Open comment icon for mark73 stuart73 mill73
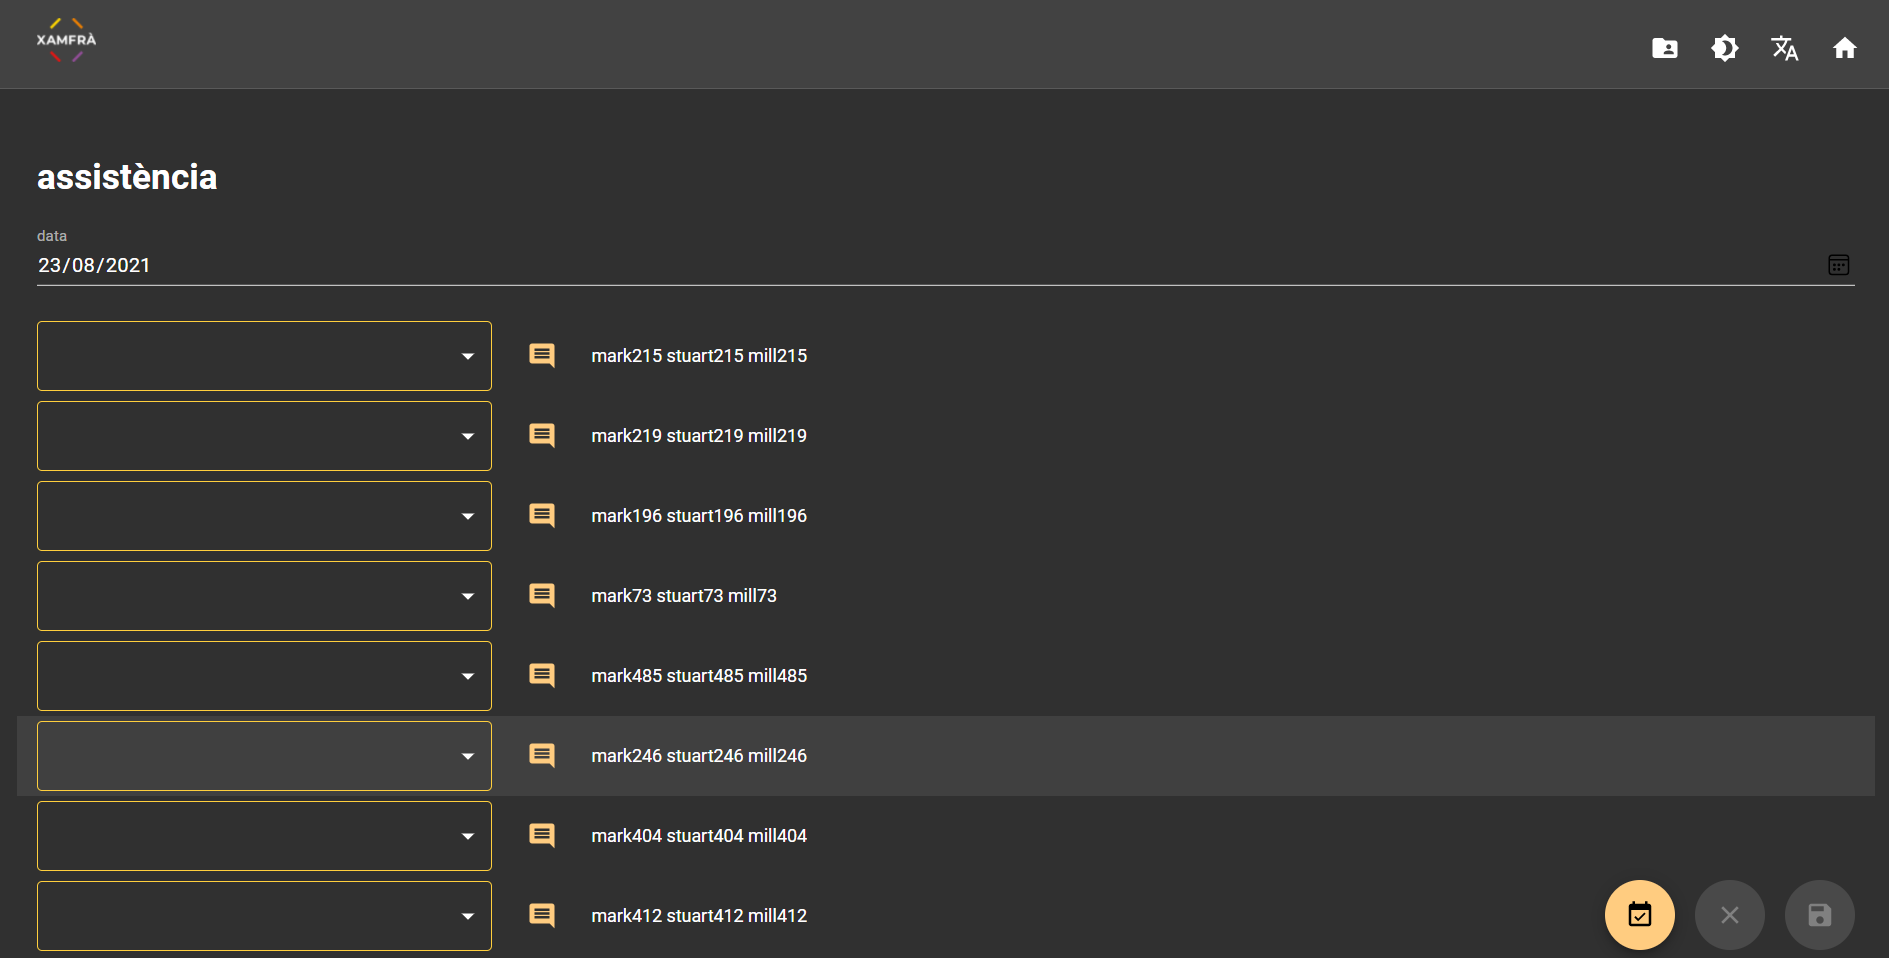Image resolution: width=1889 pixels, height=958 pixels. coord(542,596)
